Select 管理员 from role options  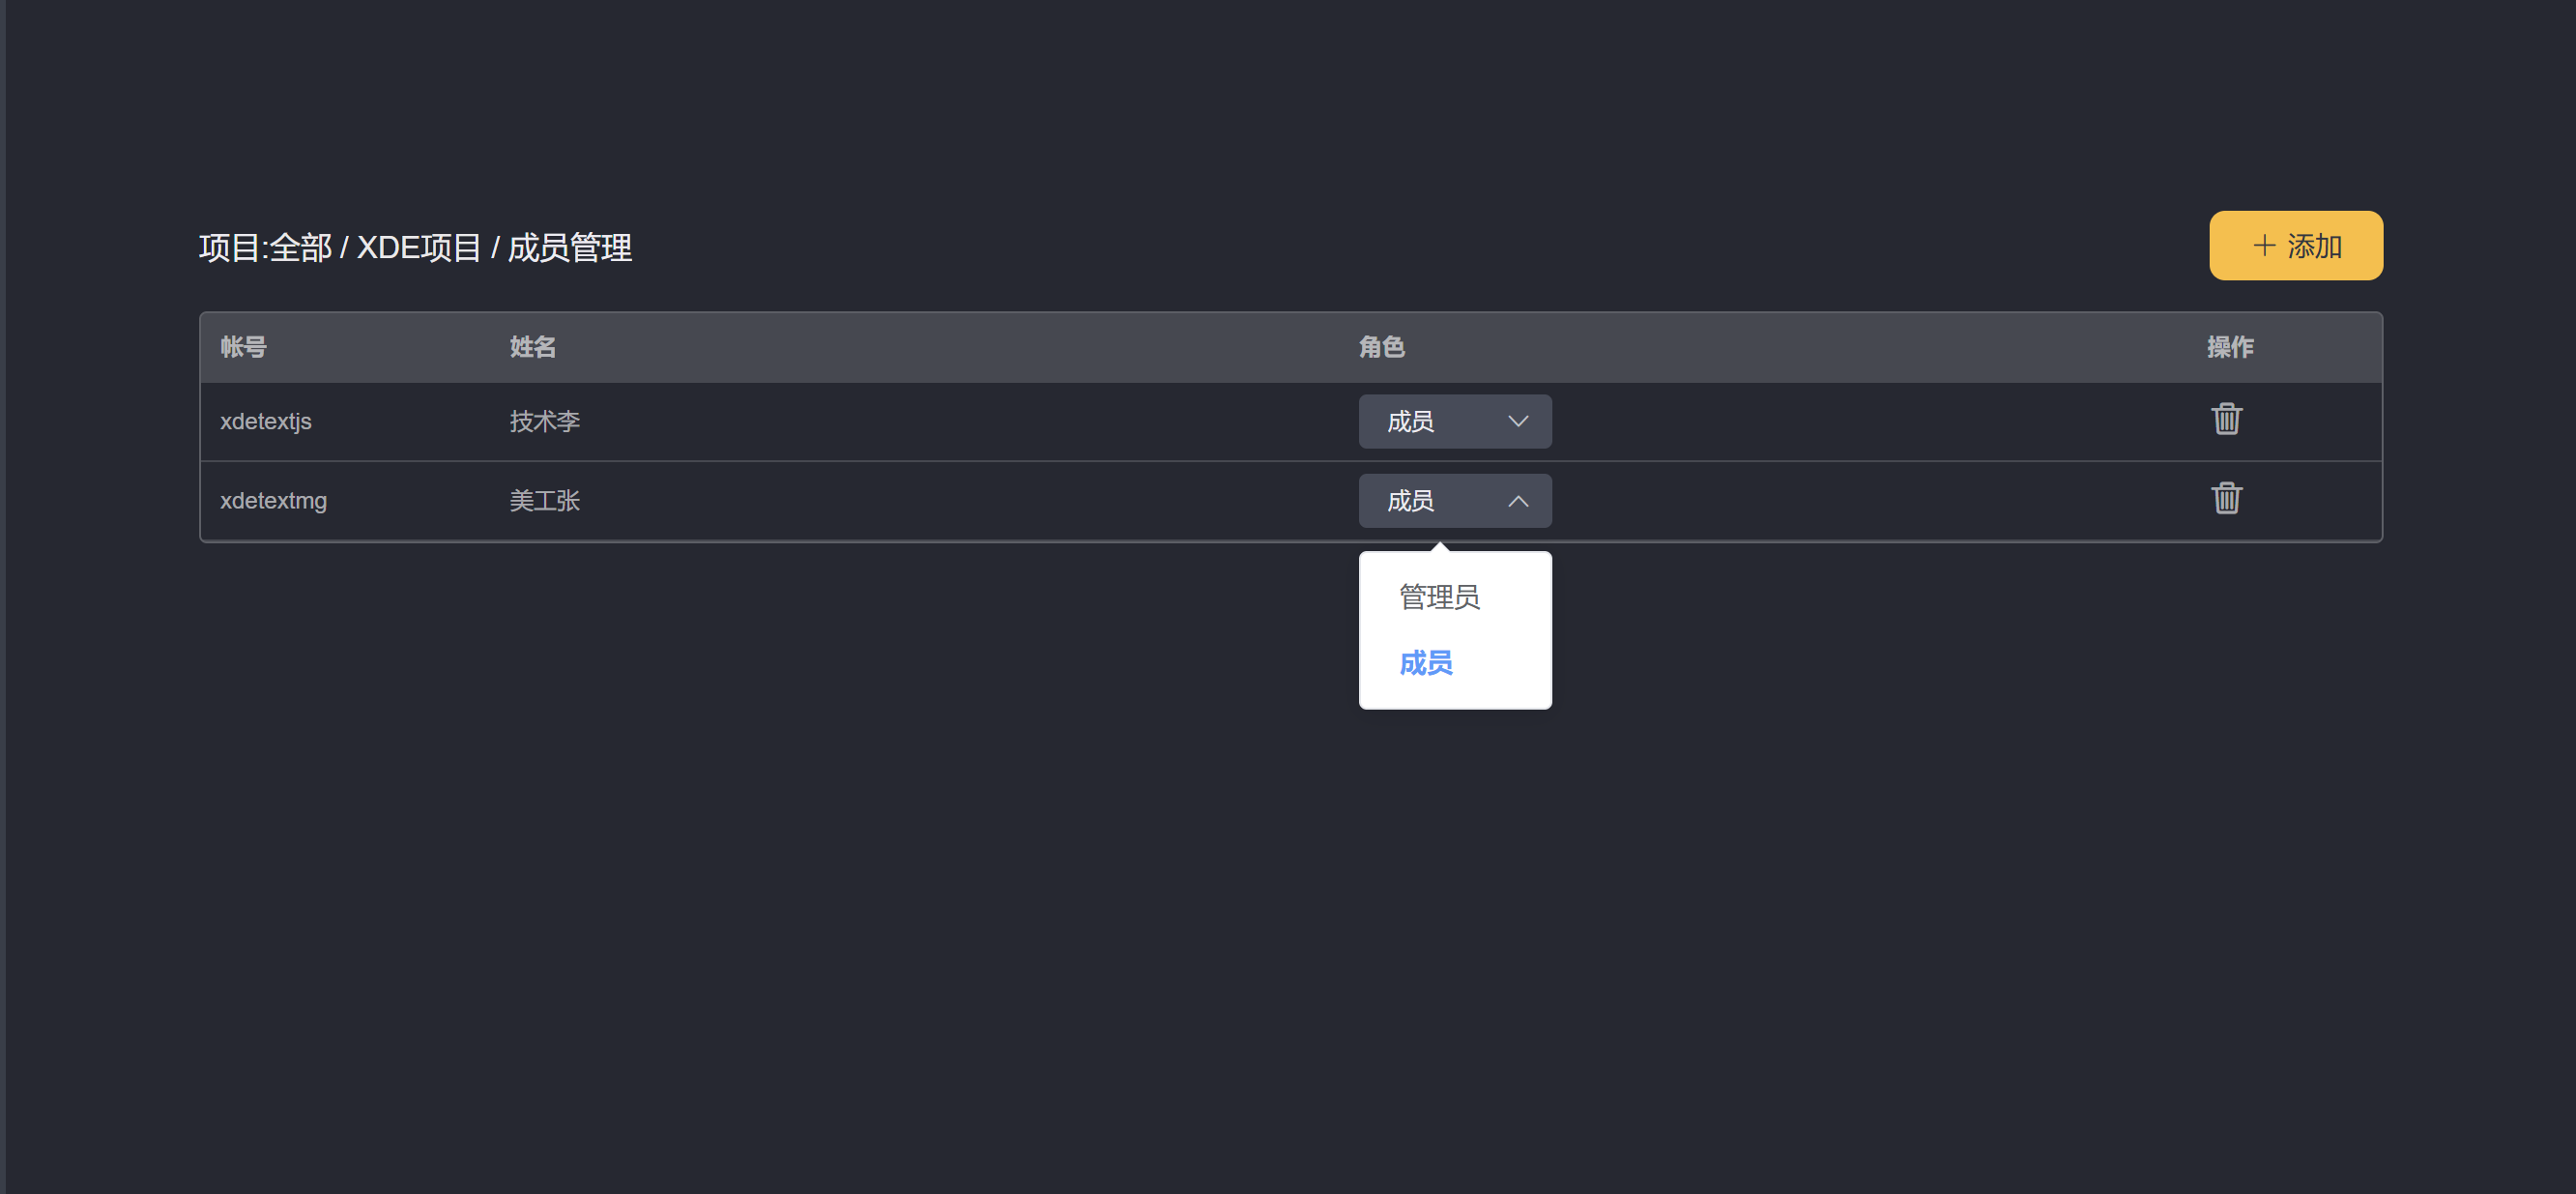[x=1439, y=597]
